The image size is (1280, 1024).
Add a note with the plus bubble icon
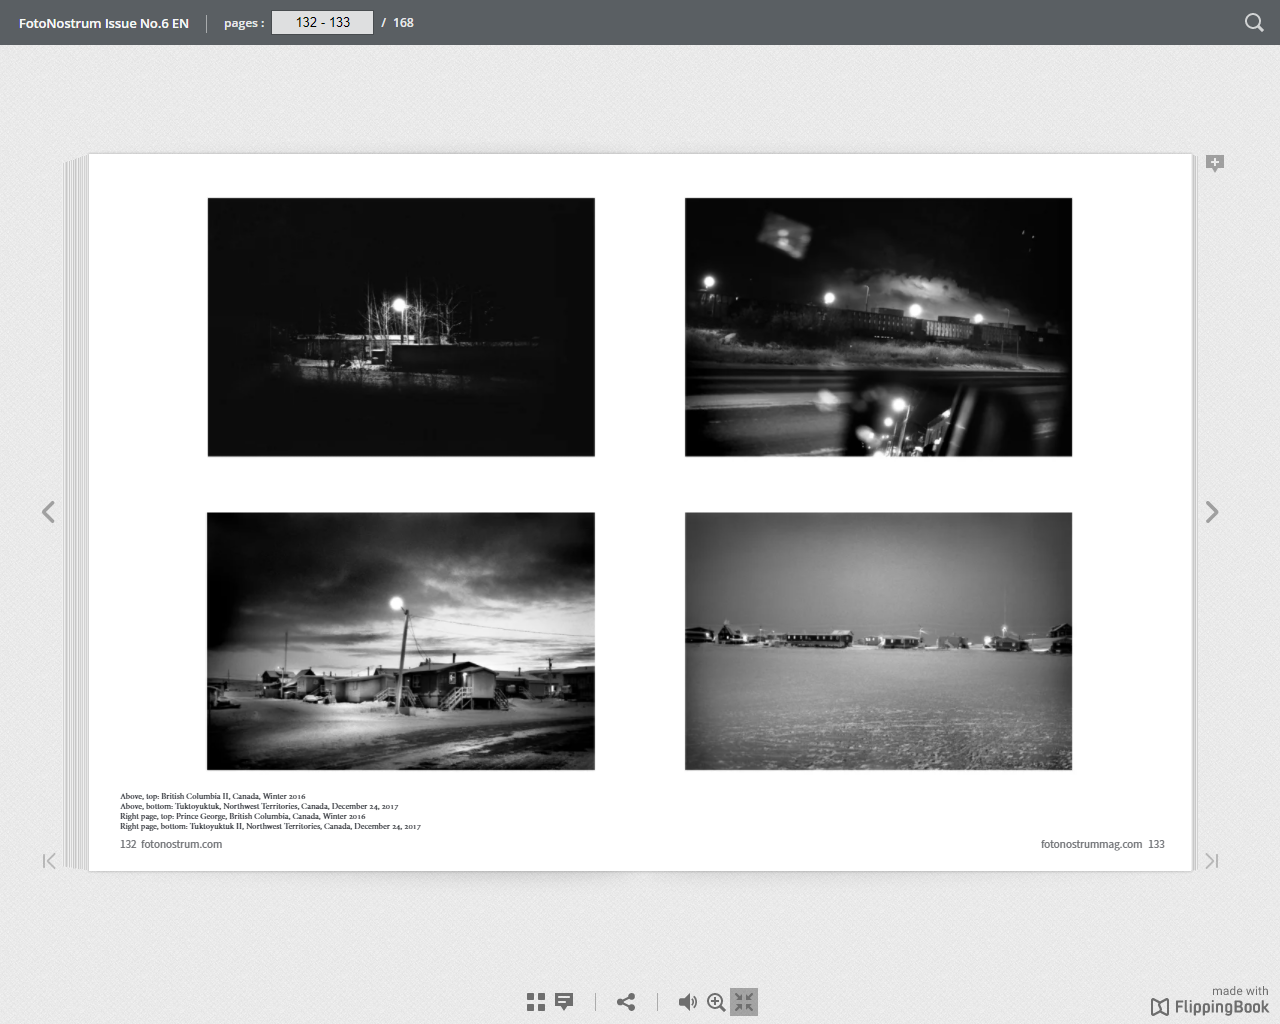(1215, 163)
